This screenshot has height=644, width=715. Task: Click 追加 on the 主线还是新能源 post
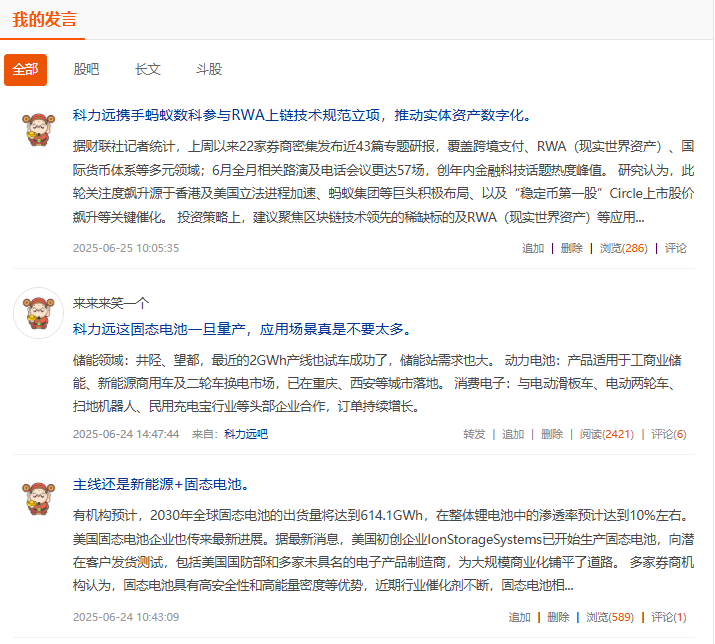click(x=519, y=618)
